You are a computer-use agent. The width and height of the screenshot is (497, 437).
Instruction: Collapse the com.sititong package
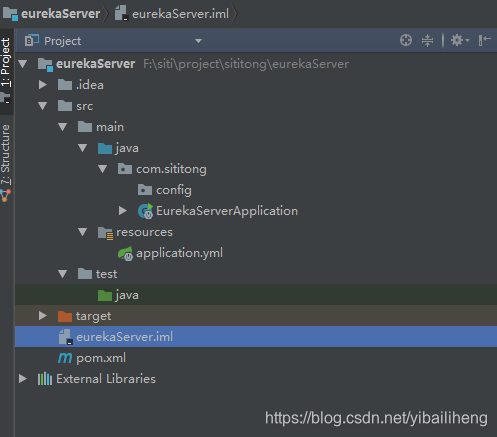pos(103,169)
